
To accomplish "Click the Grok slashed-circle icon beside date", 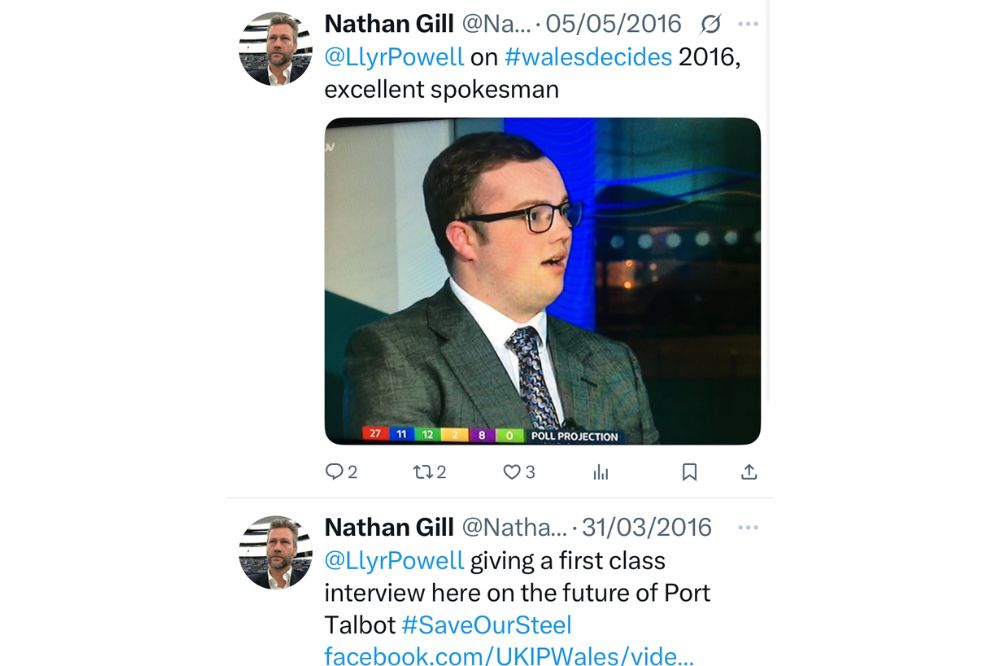I will tap(710, 24).
